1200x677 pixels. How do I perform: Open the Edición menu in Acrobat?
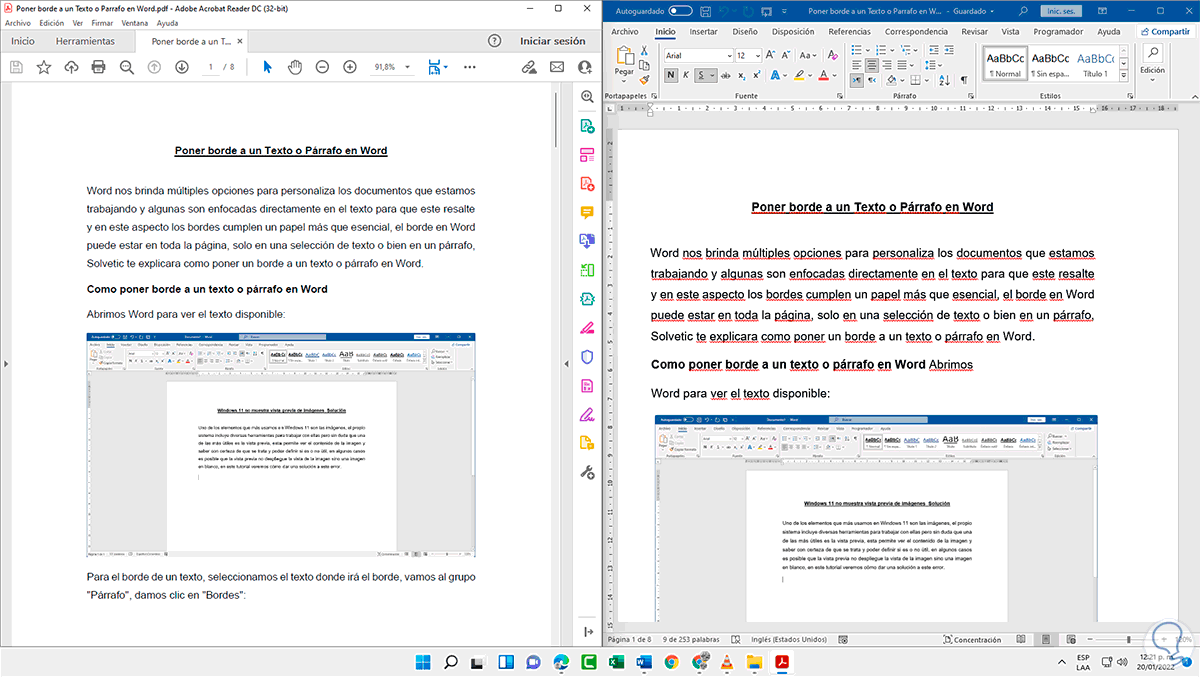click(x=52, y=22)
